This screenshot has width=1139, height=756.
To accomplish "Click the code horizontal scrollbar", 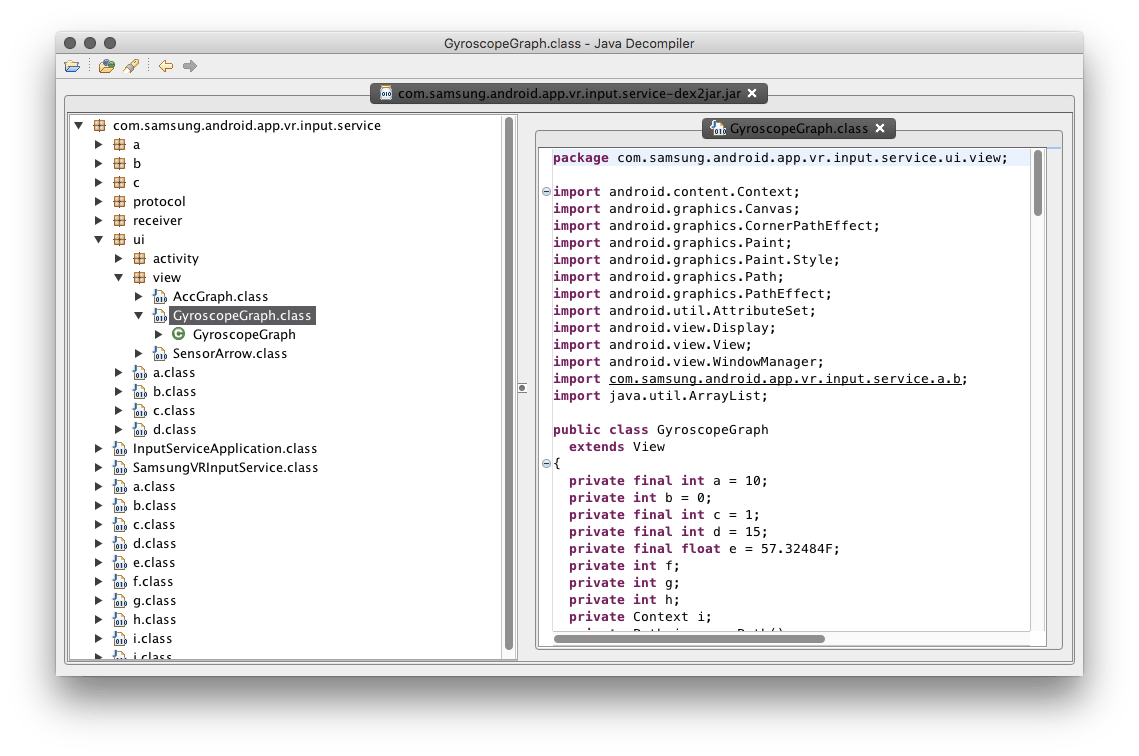I will (x=688, y=638).
